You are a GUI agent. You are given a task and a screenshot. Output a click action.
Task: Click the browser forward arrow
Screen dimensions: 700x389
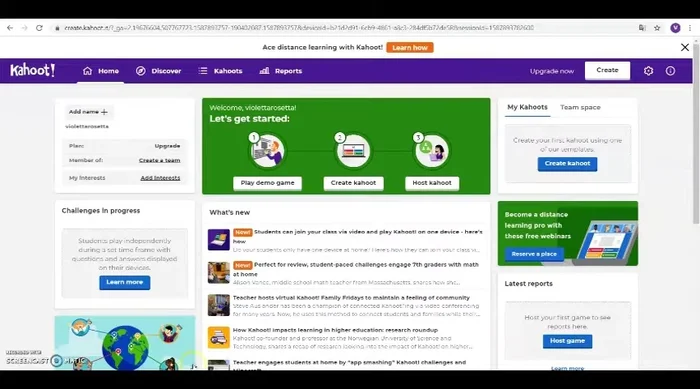pos(25,28)
